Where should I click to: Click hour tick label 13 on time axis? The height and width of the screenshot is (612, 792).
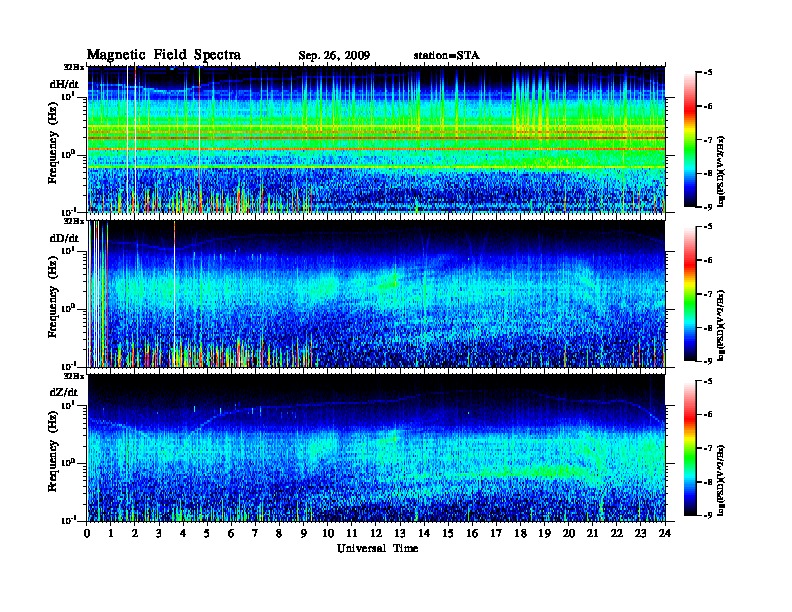pos(400,534)
